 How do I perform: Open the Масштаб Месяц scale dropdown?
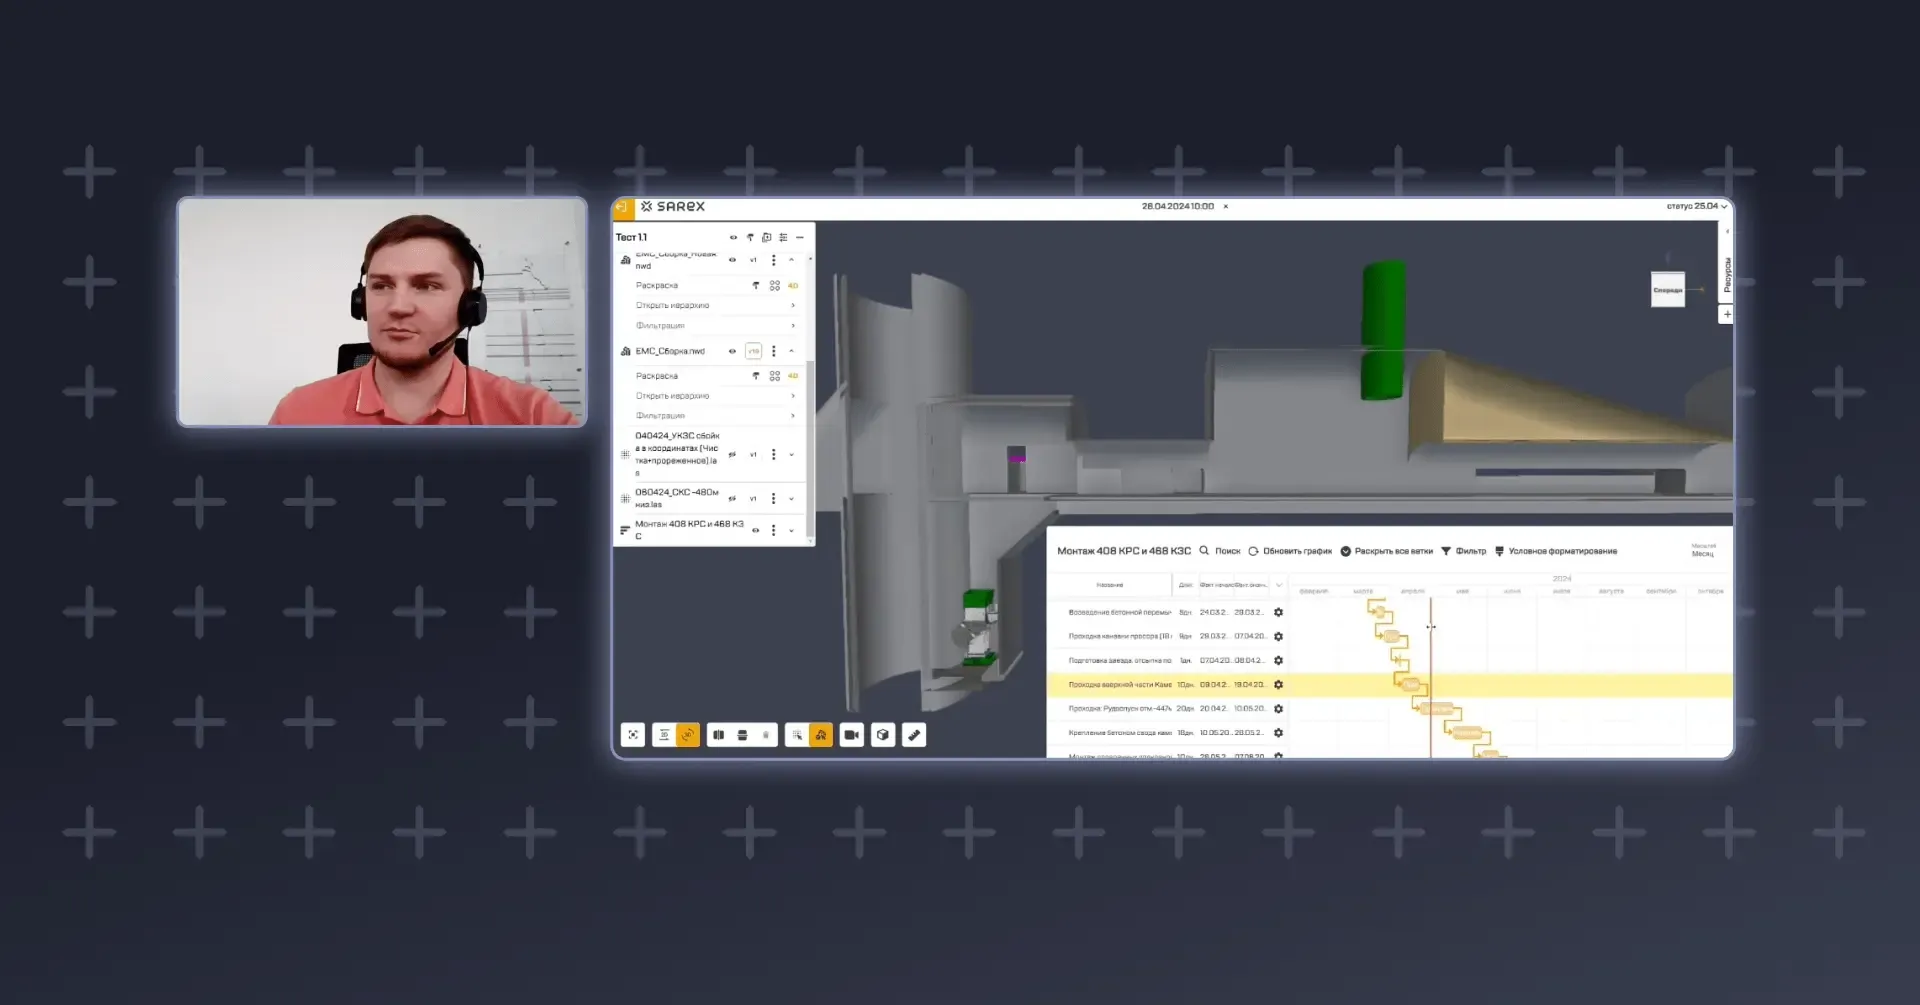pyautogui.click(x=1702, y=550)
